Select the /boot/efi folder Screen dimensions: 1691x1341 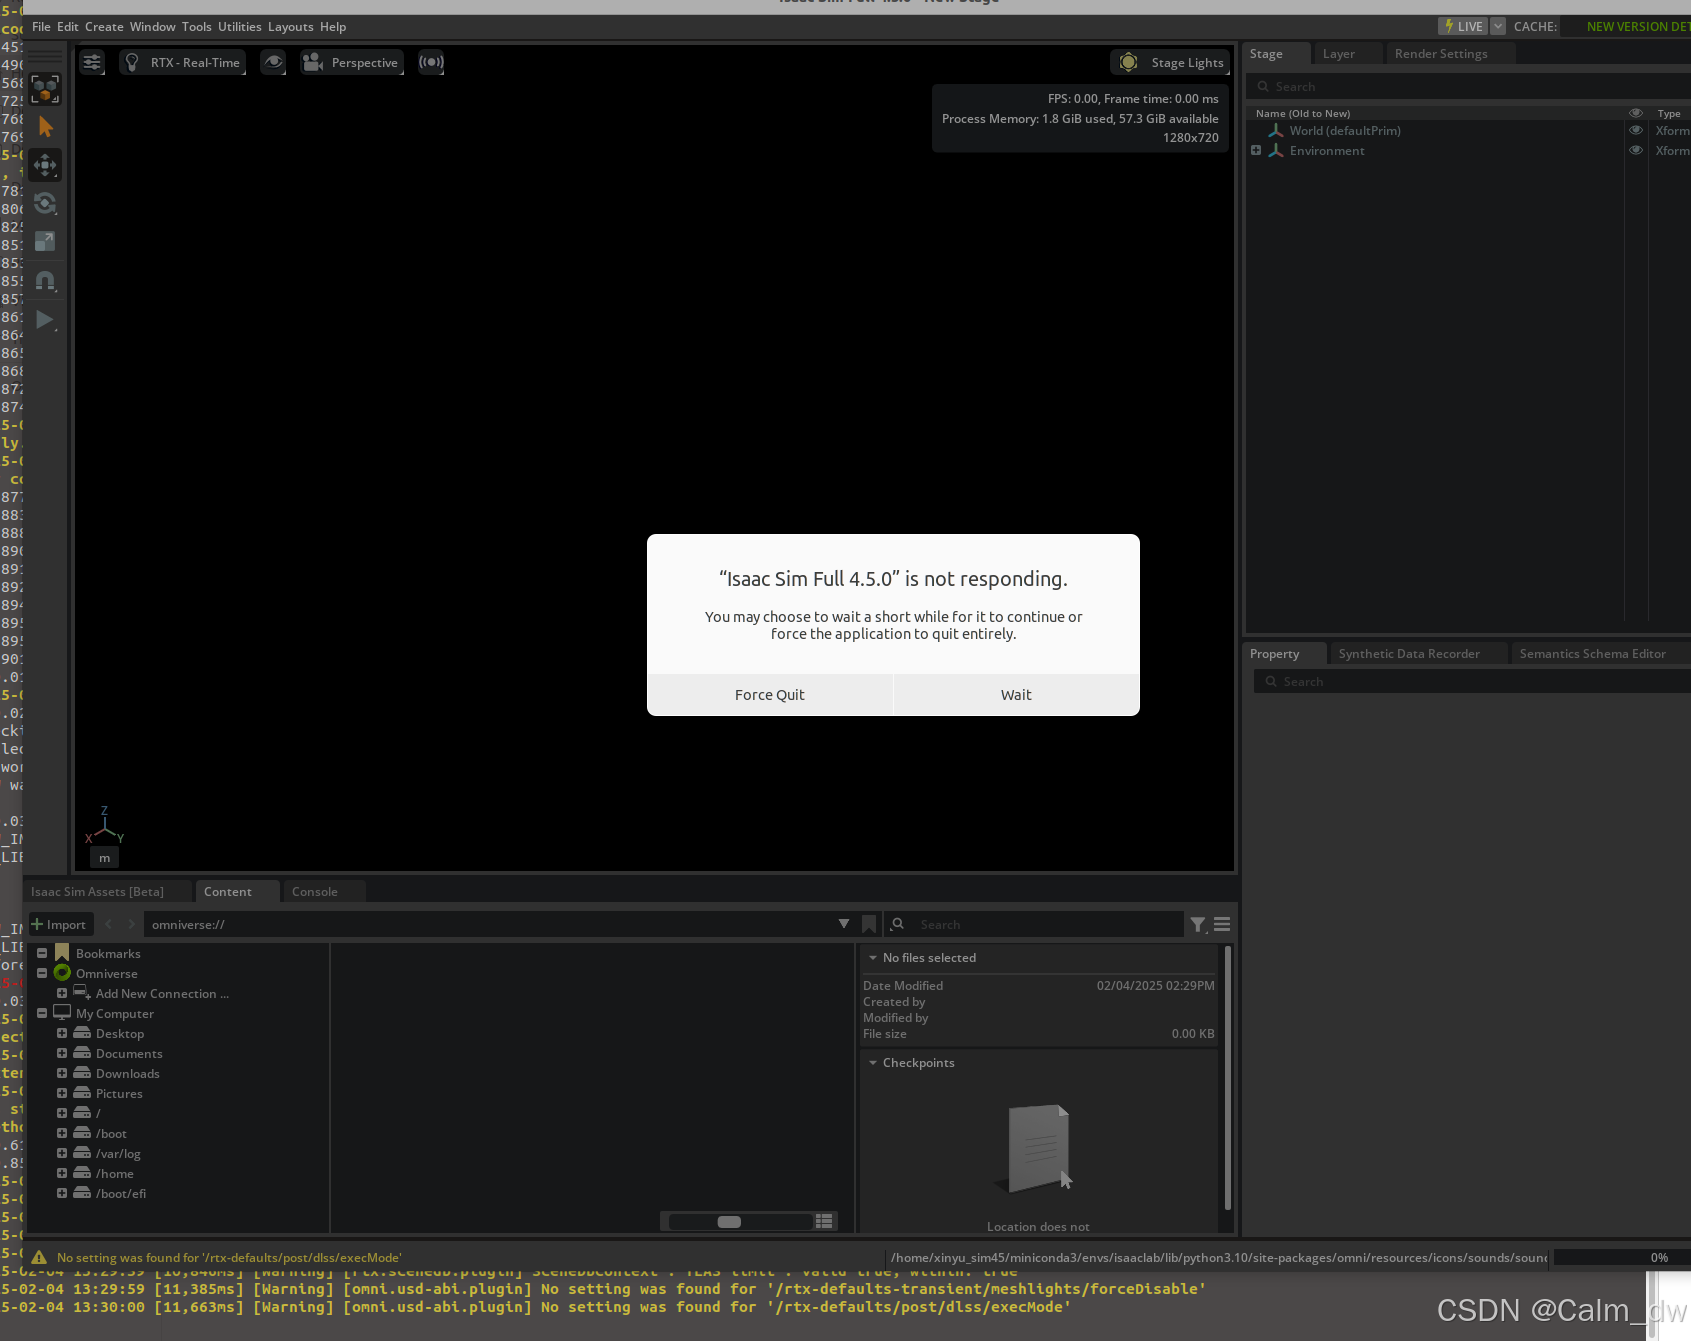pos(121,1194)
